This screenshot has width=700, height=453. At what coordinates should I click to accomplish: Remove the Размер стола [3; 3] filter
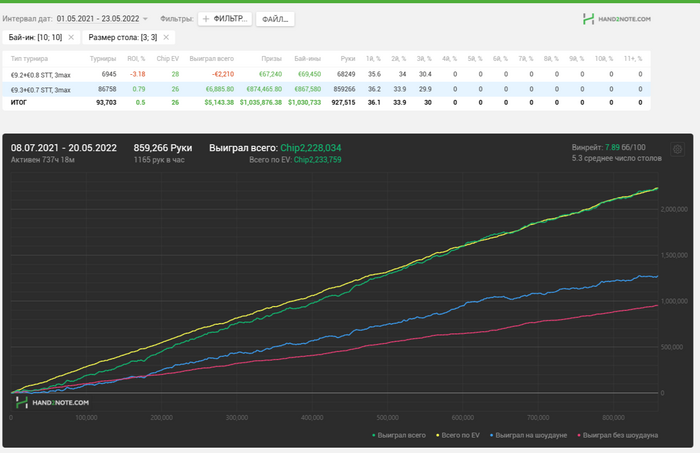[166, 37]
